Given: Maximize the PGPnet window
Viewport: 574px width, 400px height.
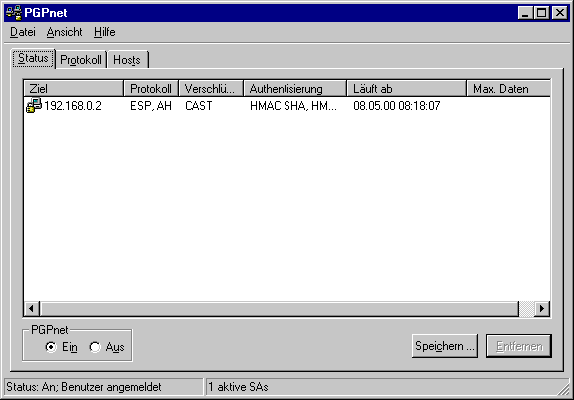Looking at the screenshot, I should (541, 13).
